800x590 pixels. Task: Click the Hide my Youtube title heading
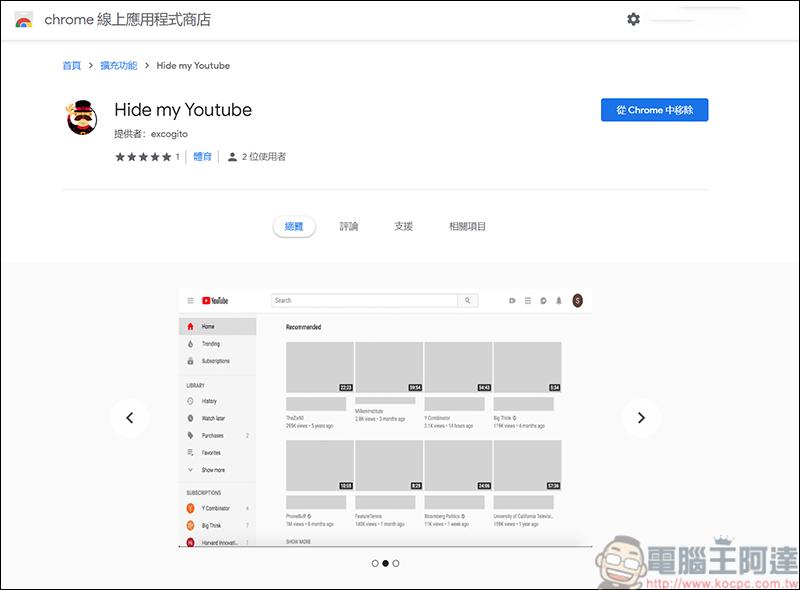(x=183, y=110)
